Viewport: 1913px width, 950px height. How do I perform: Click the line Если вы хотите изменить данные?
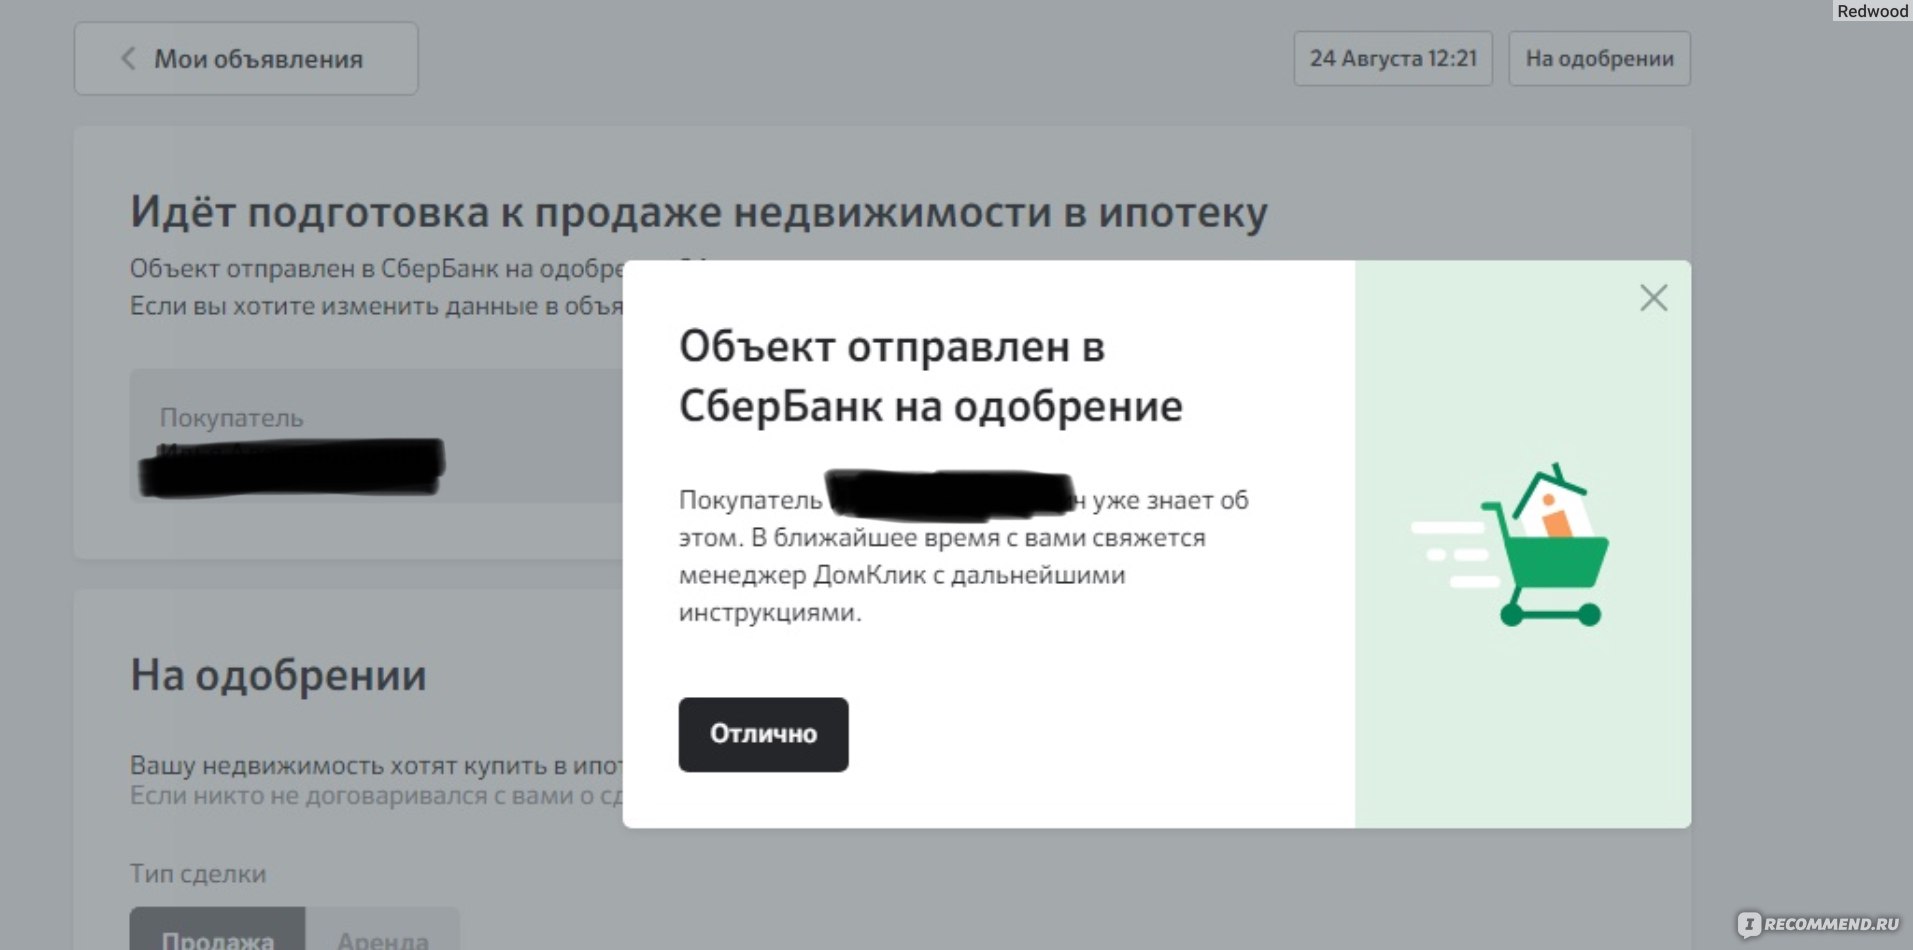coord(376,306)
